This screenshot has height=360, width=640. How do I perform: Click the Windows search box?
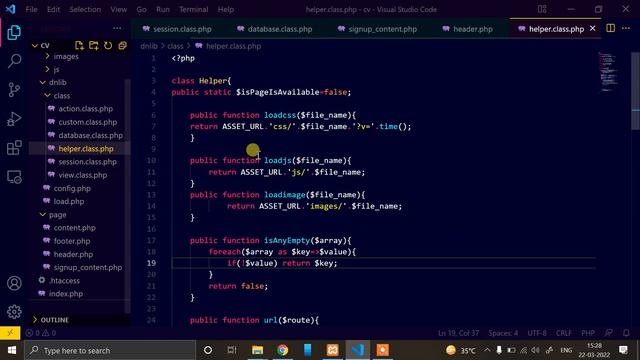click(x=110, y=350)
